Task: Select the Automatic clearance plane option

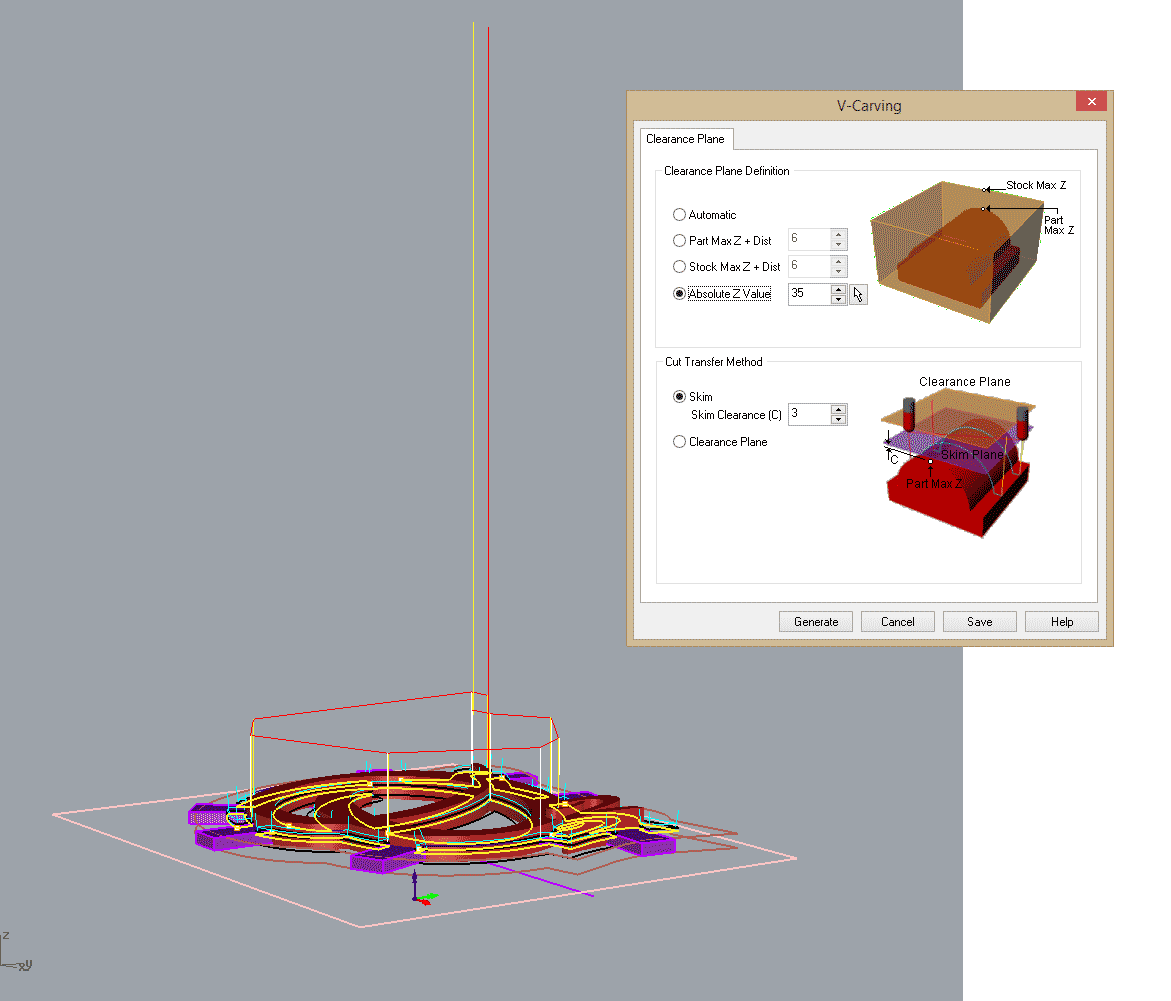Action: point(680,215)
